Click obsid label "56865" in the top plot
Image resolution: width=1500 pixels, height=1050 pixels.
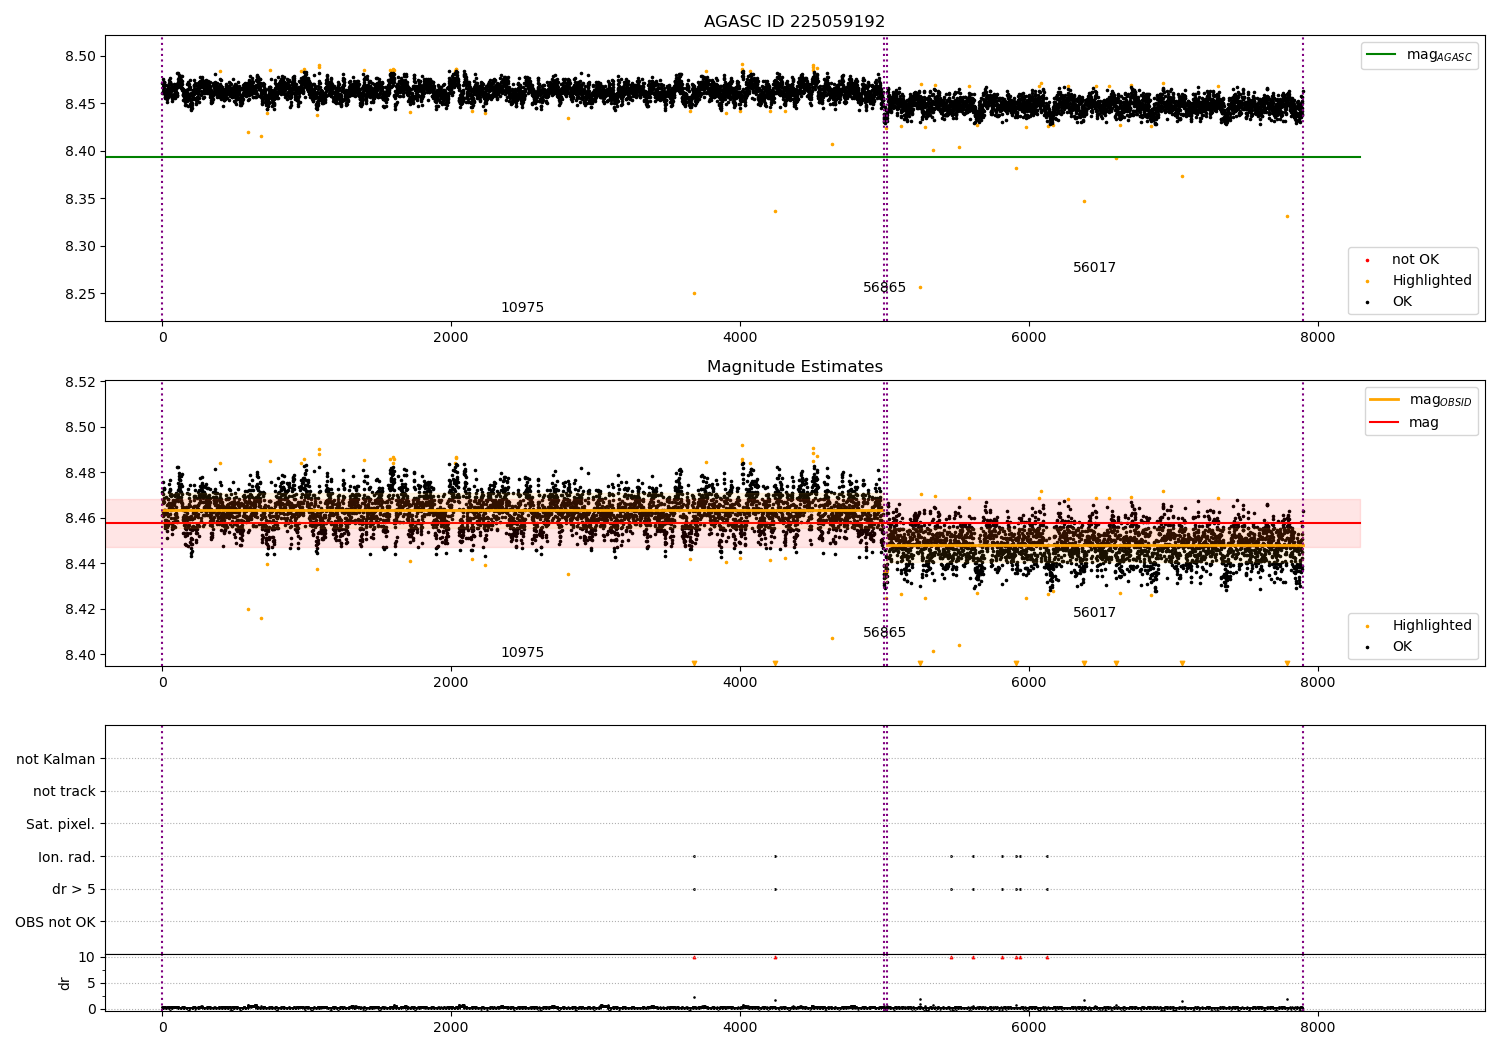tap(884, 287)
